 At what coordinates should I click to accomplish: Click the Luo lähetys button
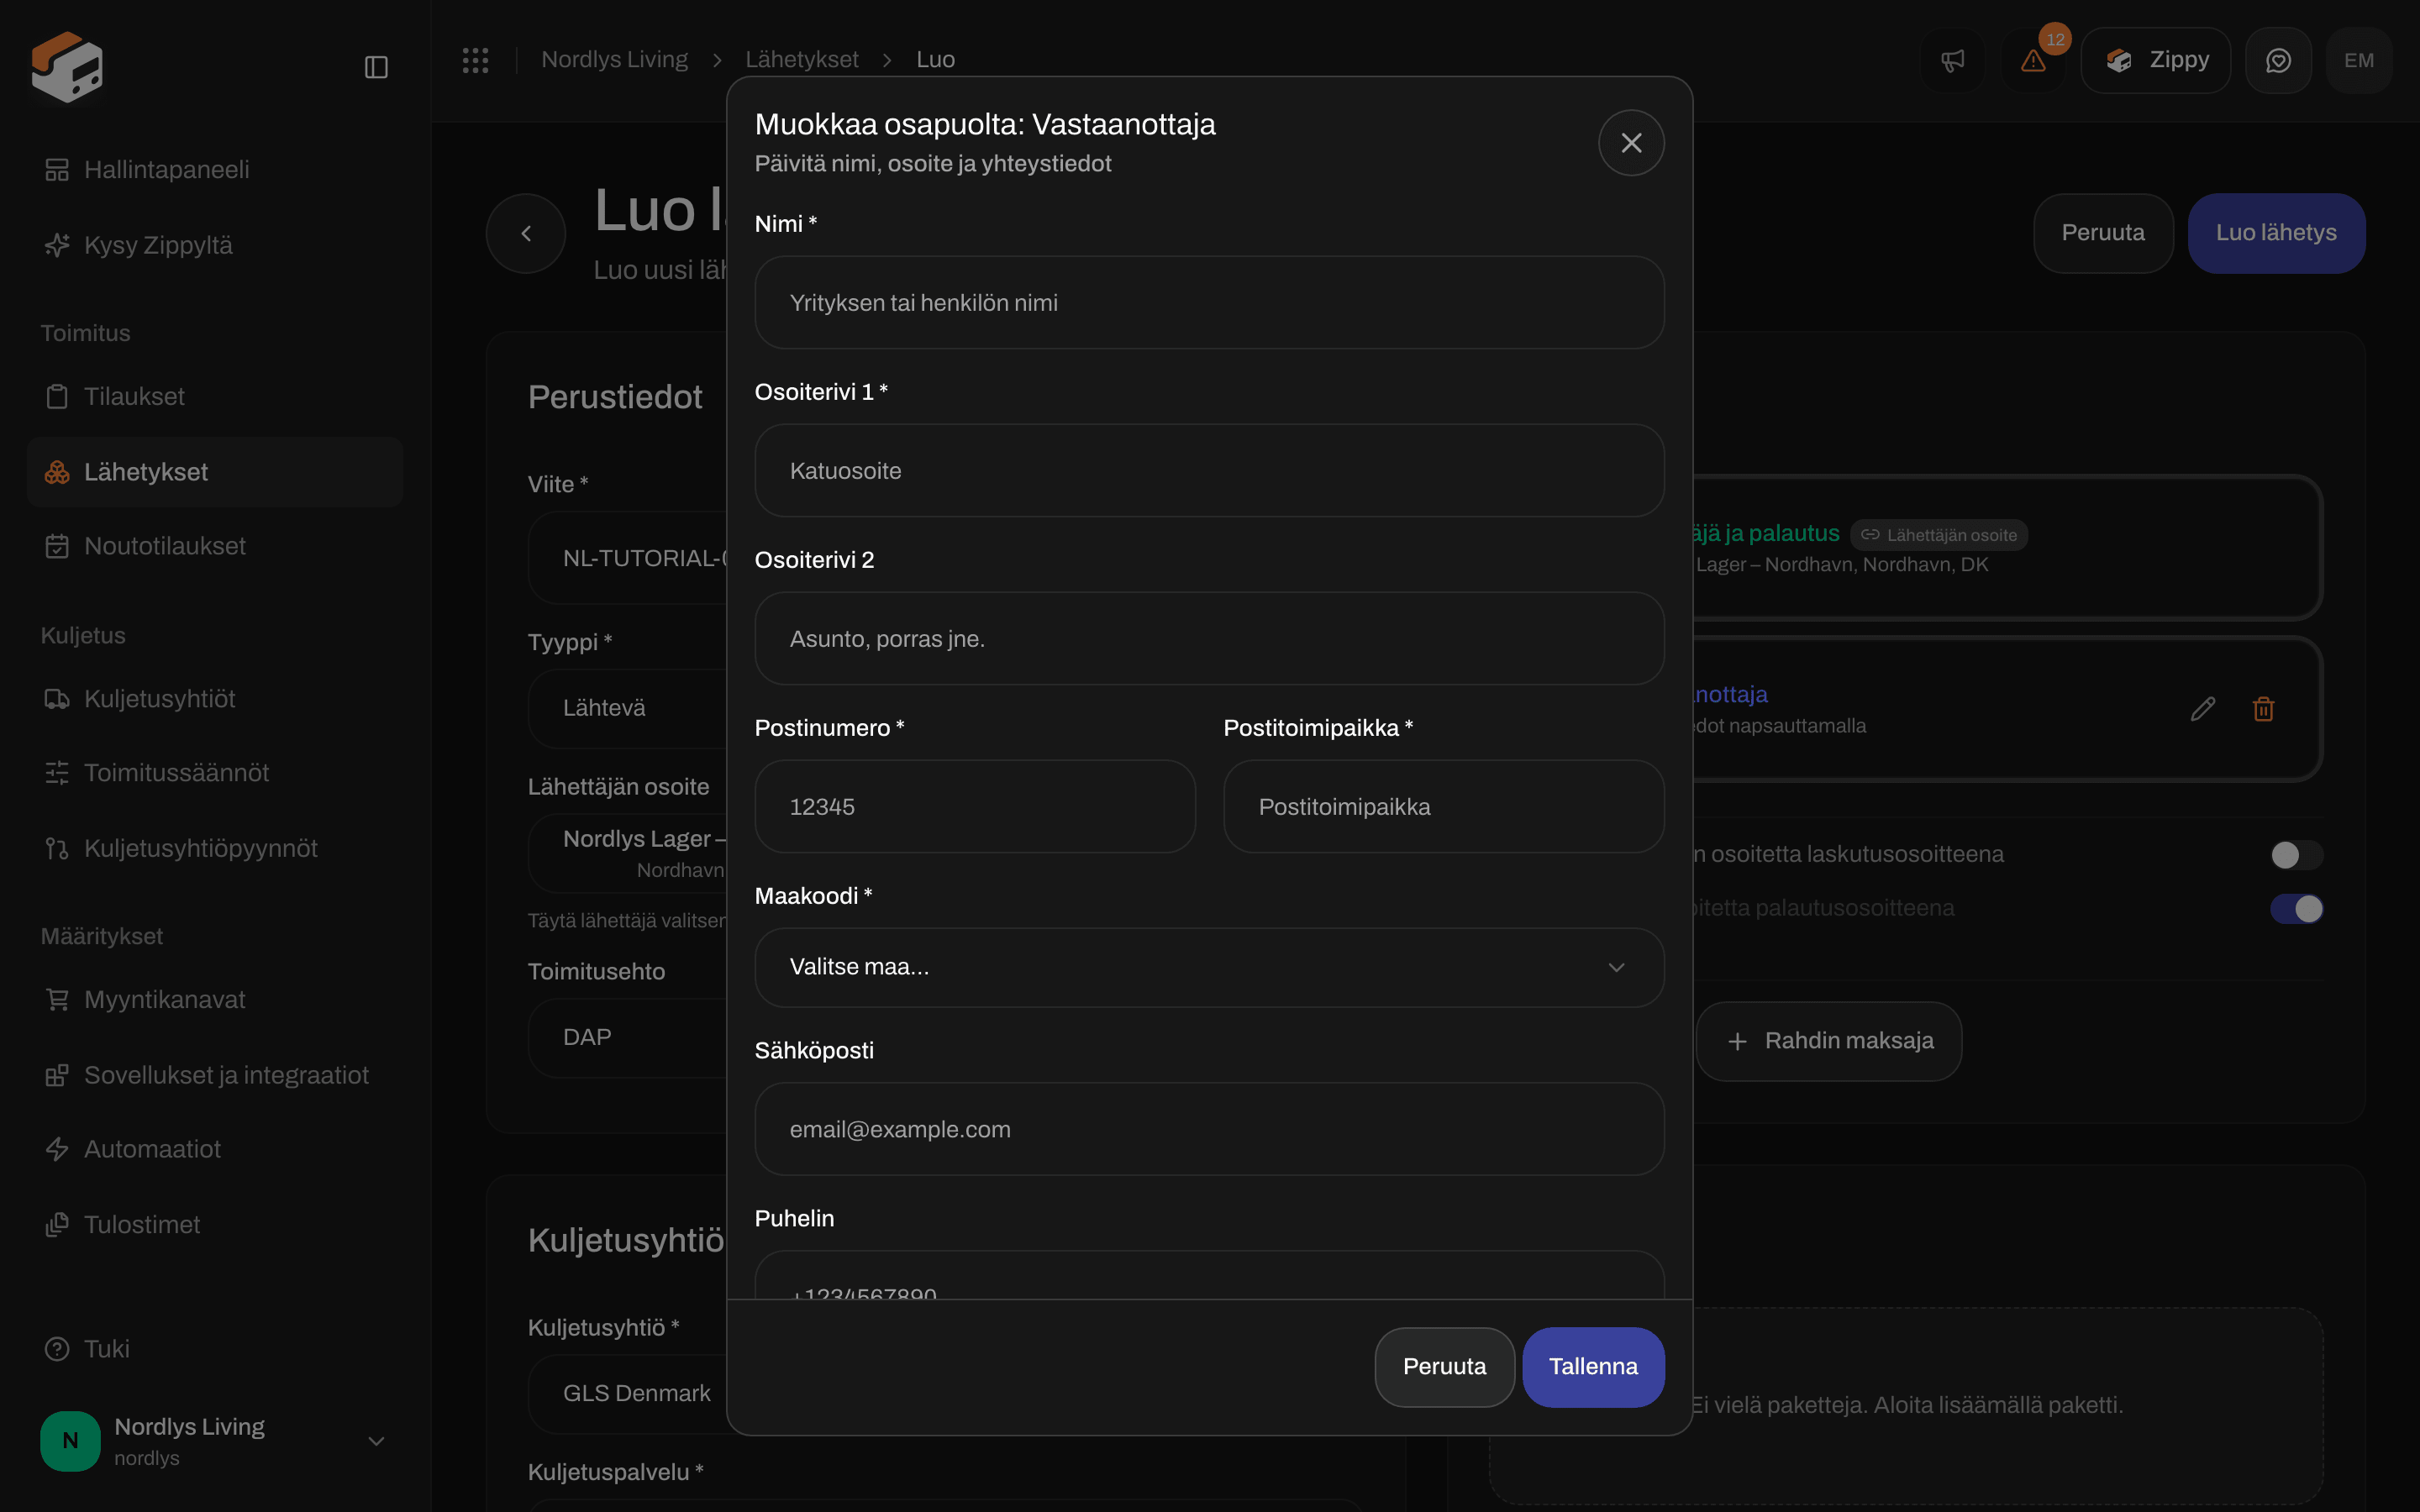point(2276,233)
